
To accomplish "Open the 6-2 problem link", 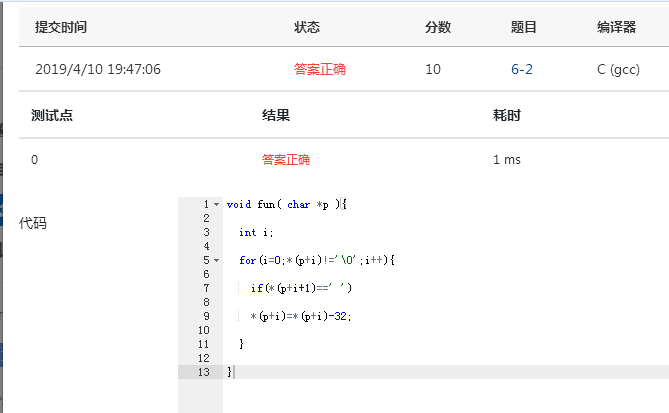I will coord(522,69).
